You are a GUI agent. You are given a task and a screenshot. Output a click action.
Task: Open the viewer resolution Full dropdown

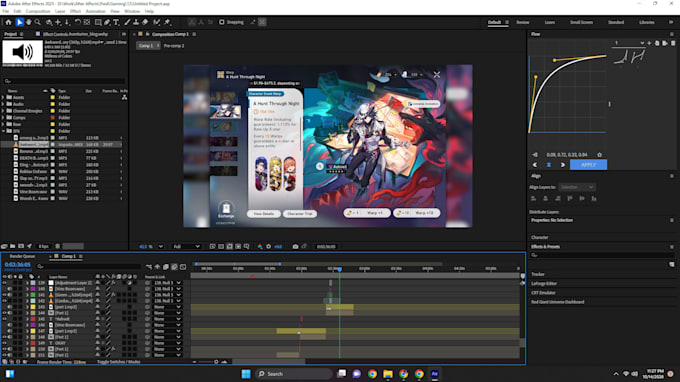pos(186,246)
